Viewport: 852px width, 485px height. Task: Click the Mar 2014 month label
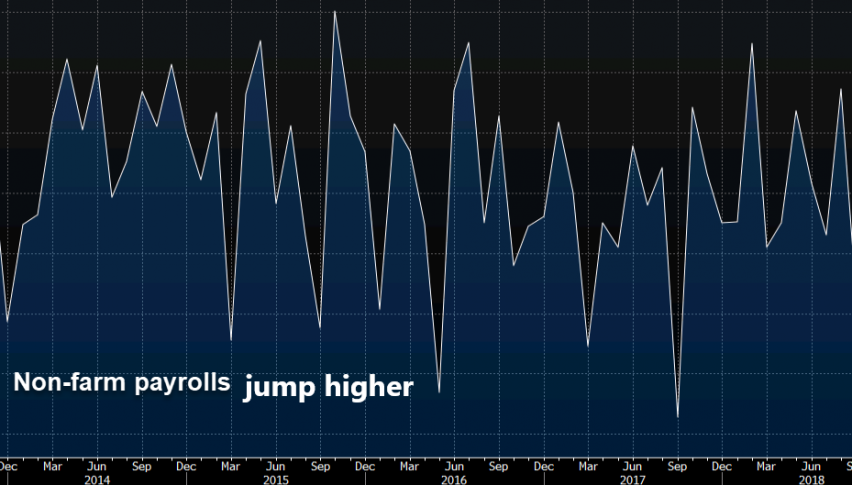tap(52, 465)
